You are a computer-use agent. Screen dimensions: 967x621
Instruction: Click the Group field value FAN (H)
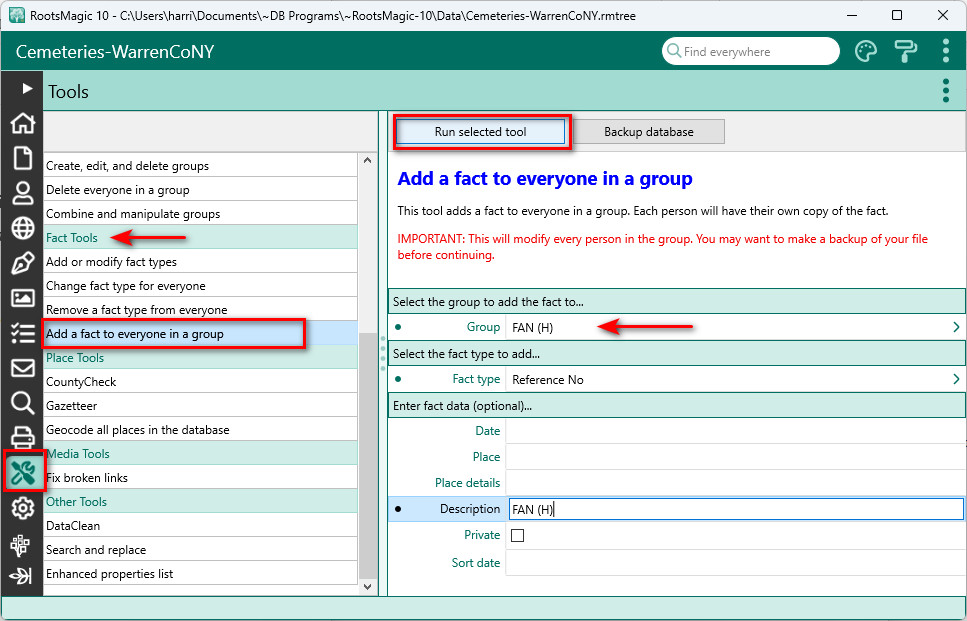coord(533,327)
